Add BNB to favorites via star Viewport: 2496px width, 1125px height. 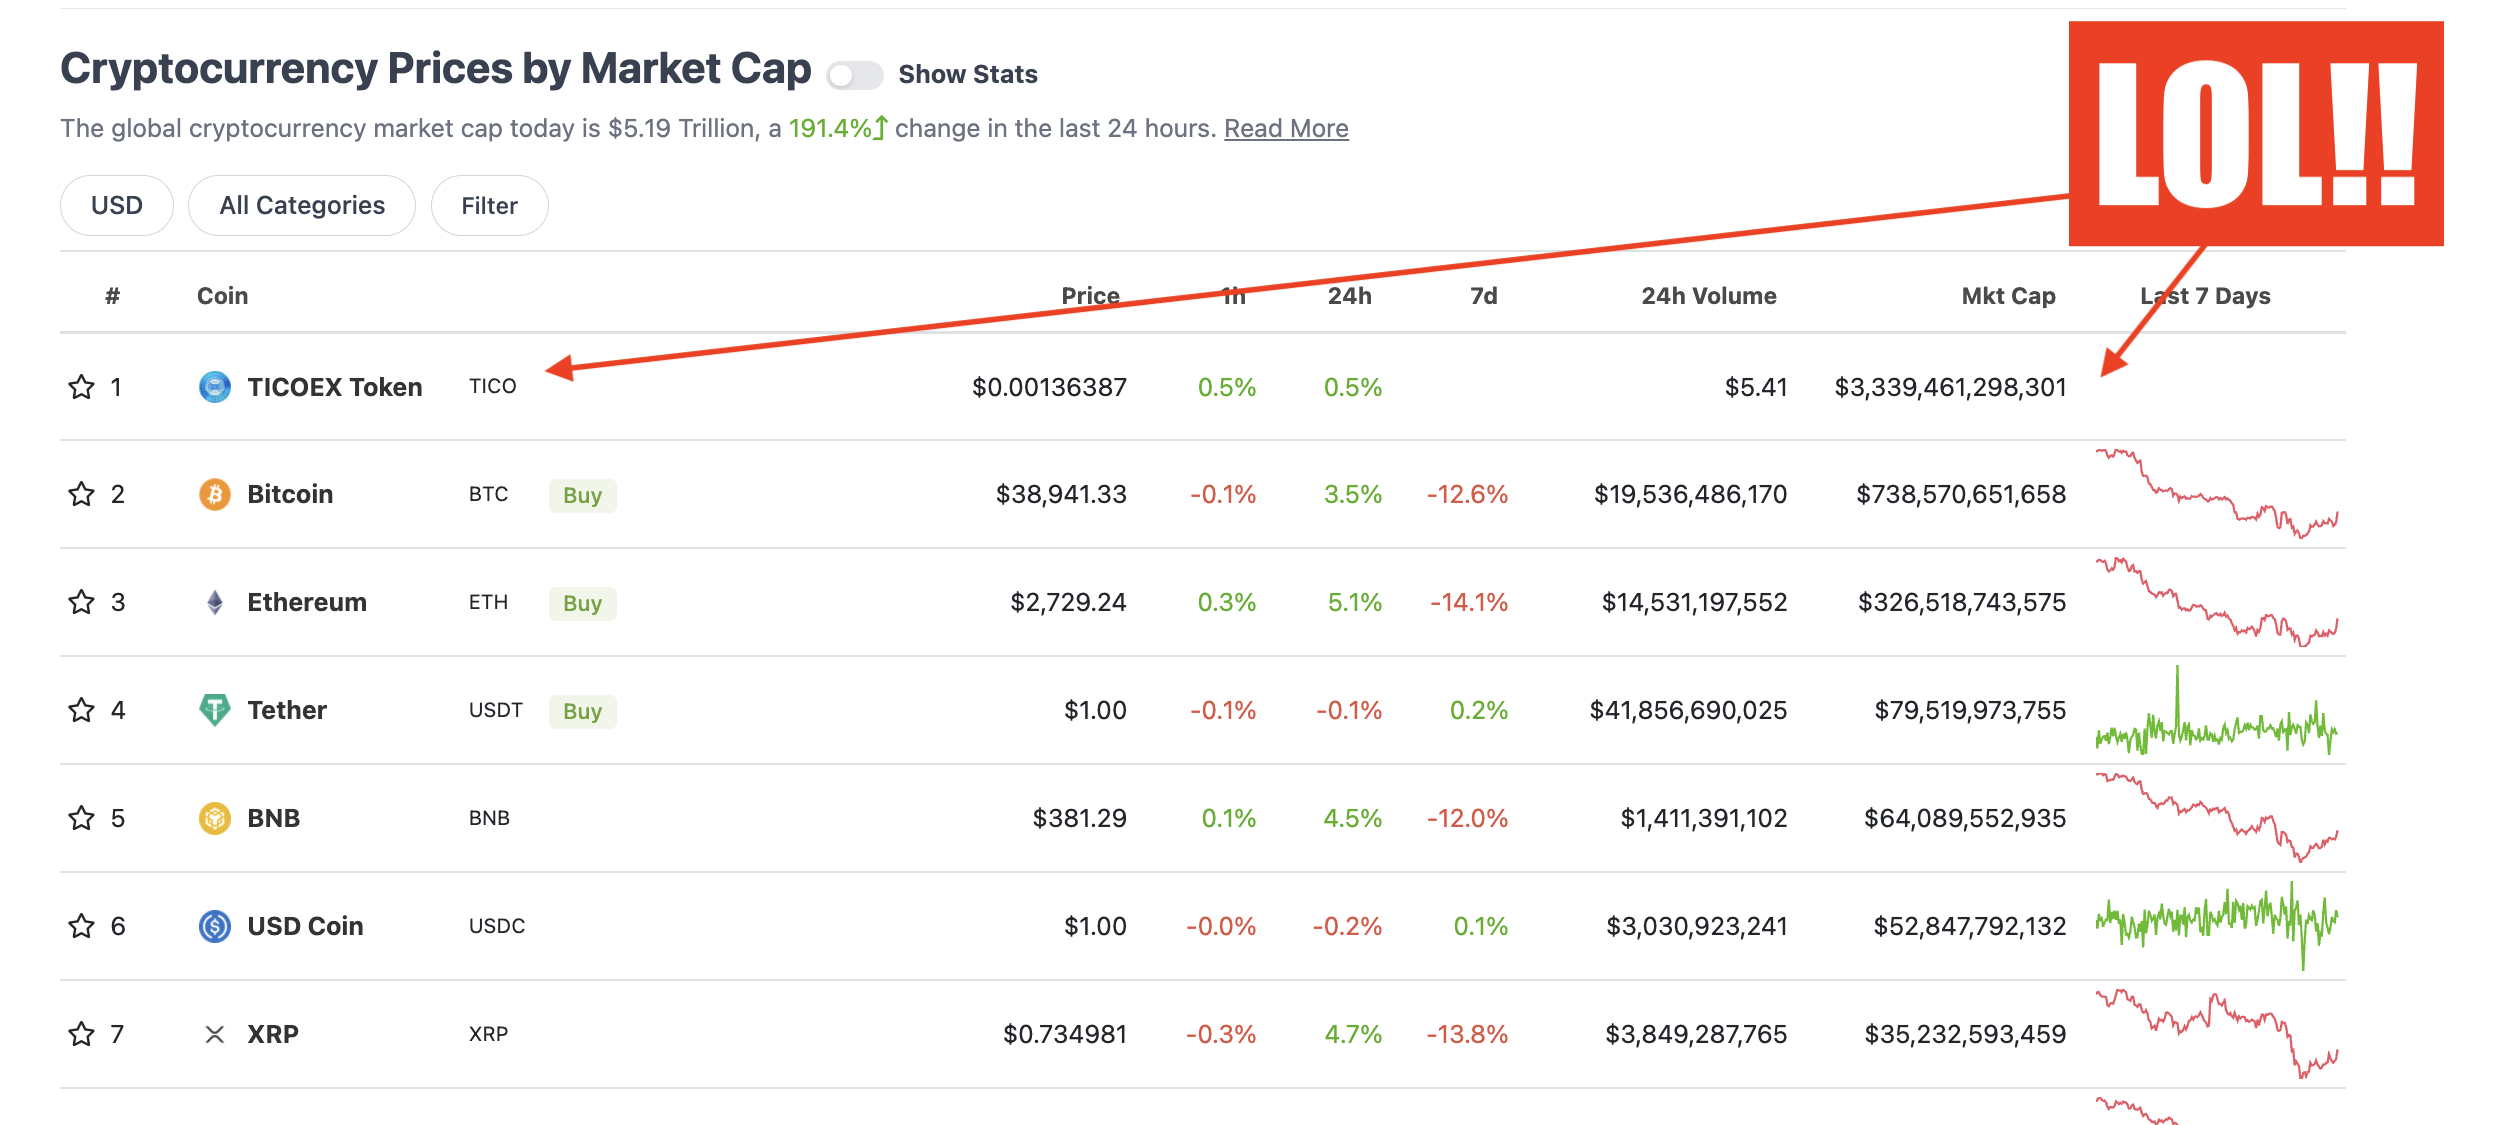tap(81, 818)
